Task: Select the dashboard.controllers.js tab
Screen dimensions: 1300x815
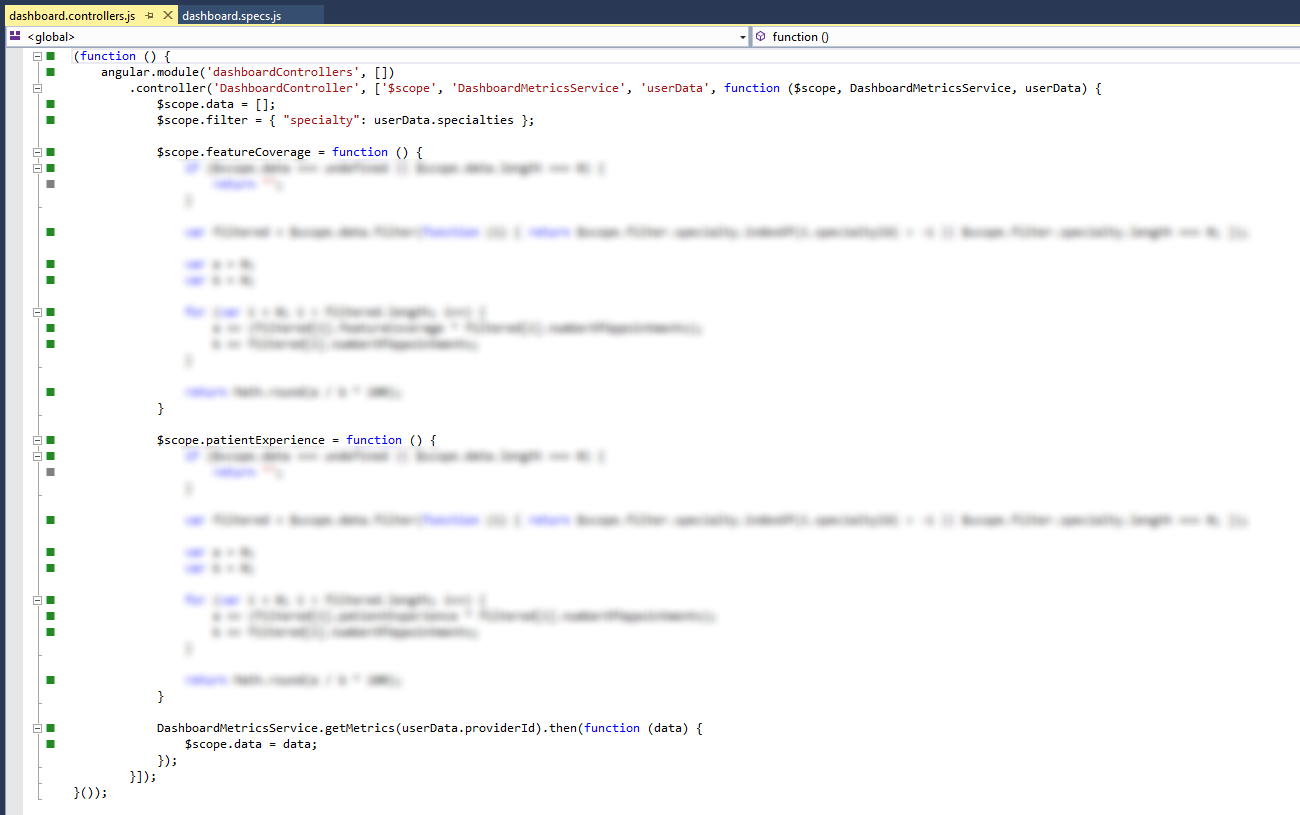Action: (x=71, y=16)
